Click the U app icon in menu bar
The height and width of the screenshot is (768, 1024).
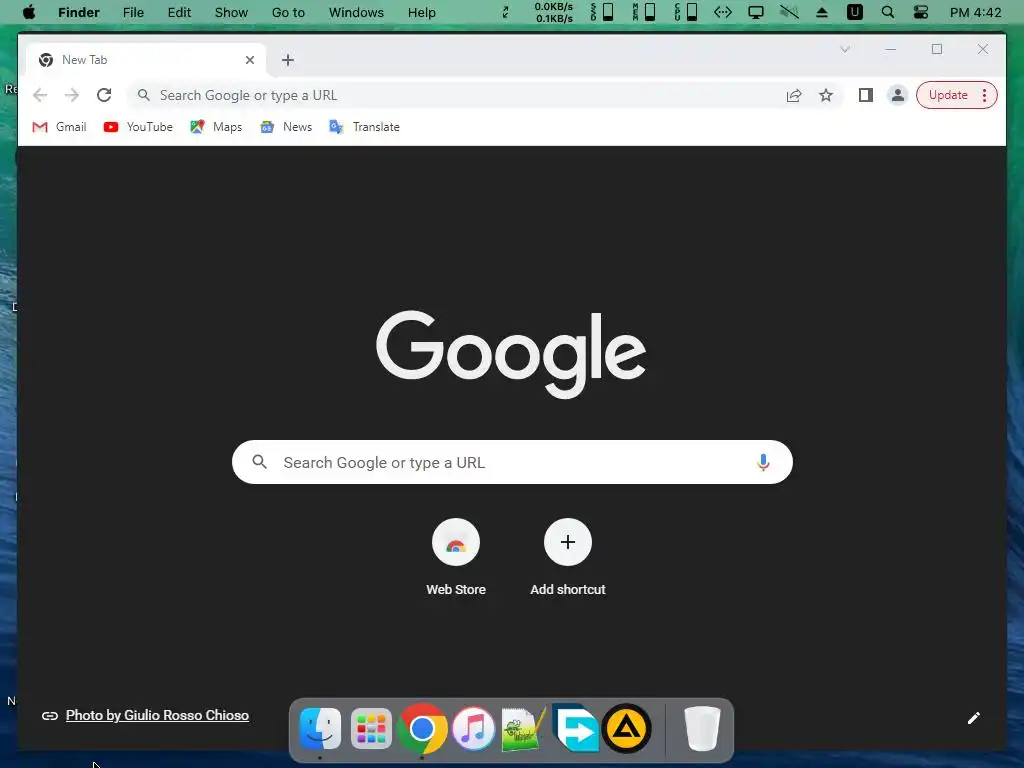pos(854,12)
